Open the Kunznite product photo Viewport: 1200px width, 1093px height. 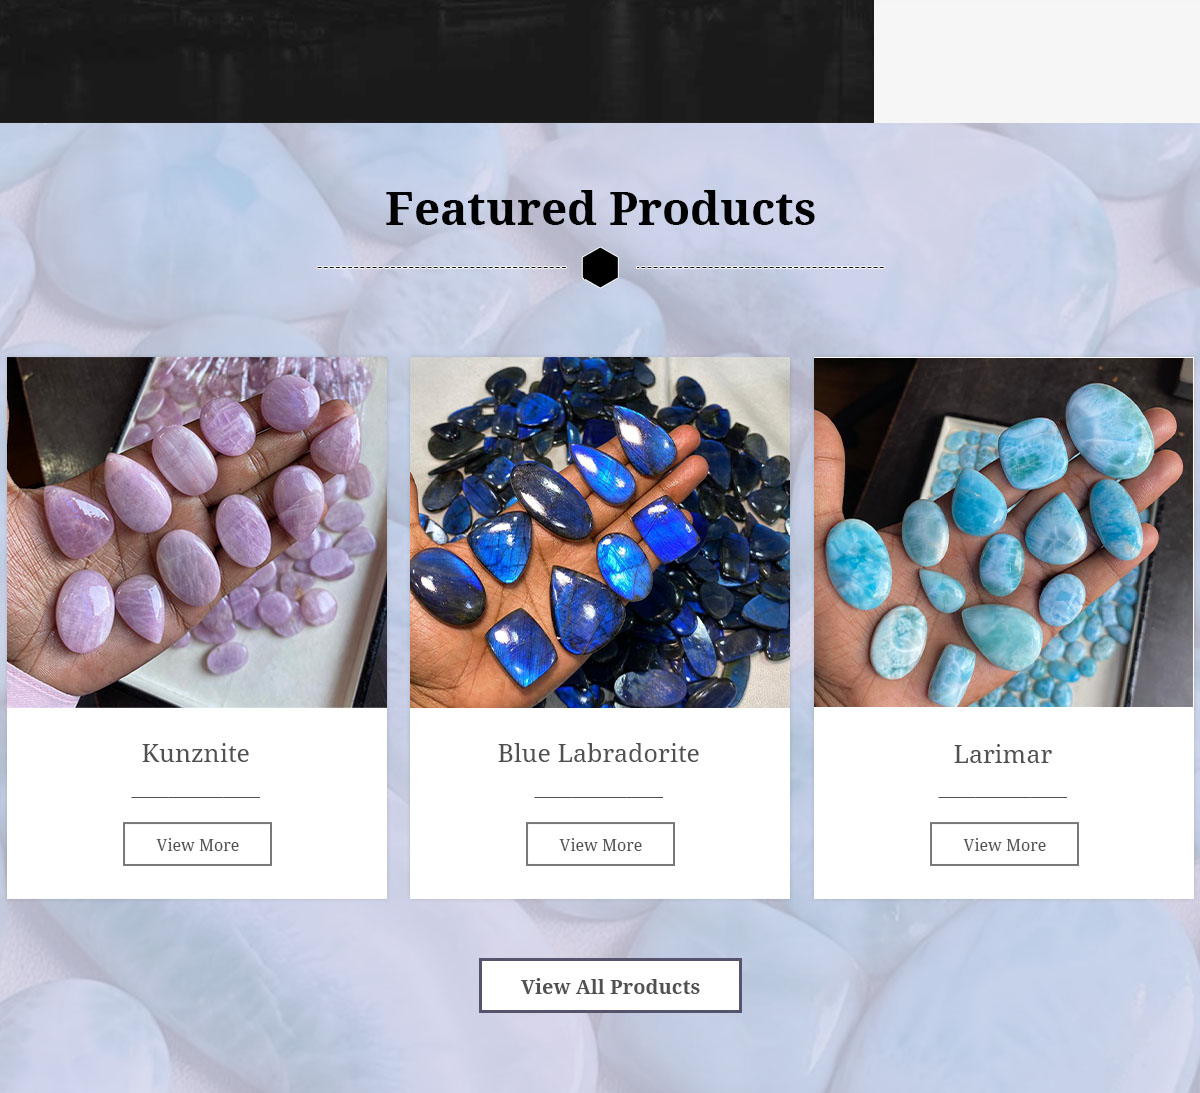click(x=197, y=532)
